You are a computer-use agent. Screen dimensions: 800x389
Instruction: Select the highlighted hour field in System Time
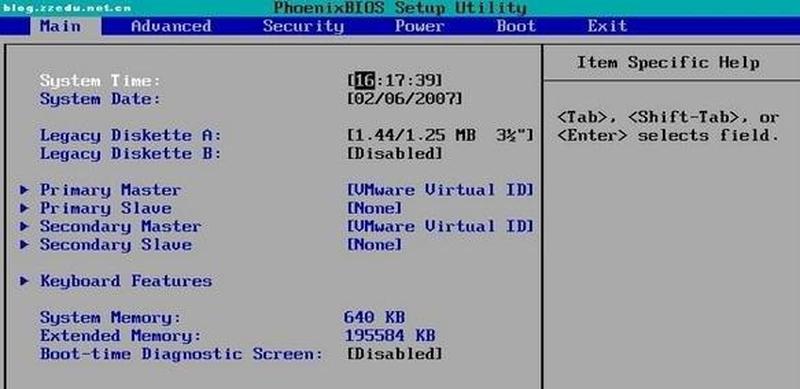[364, 81]
